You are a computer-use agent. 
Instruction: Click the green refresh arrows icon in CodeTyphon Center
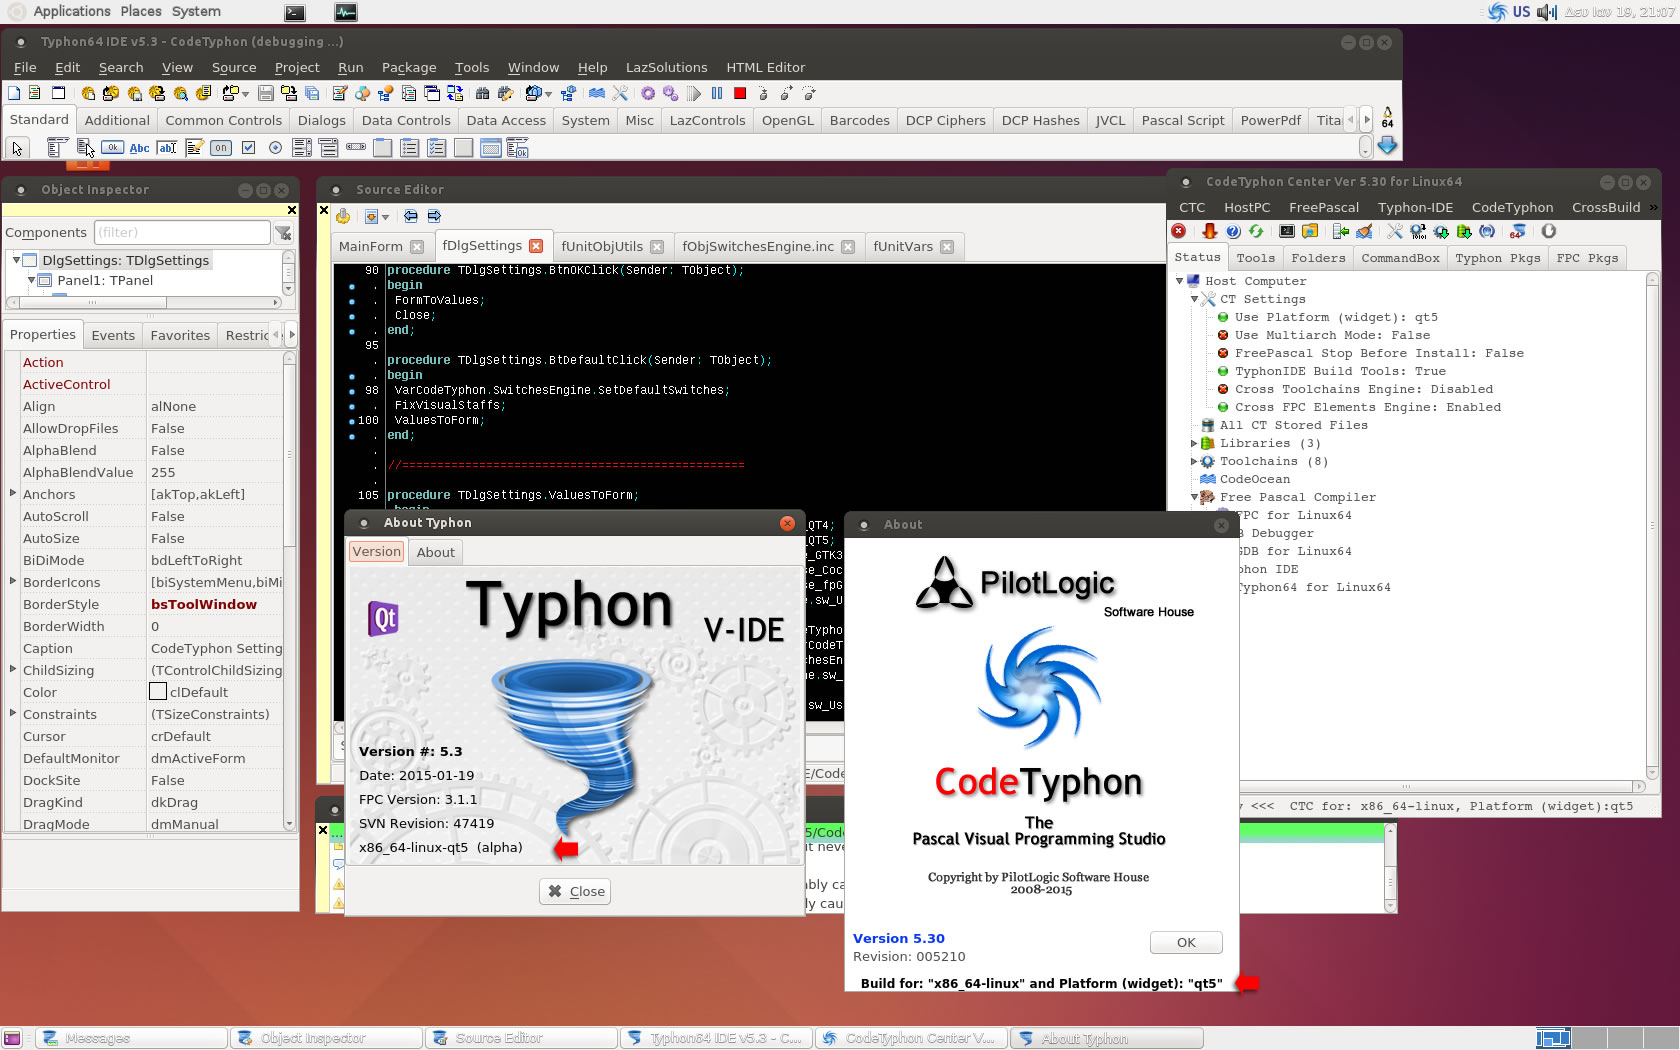(x=1256, y=231)
